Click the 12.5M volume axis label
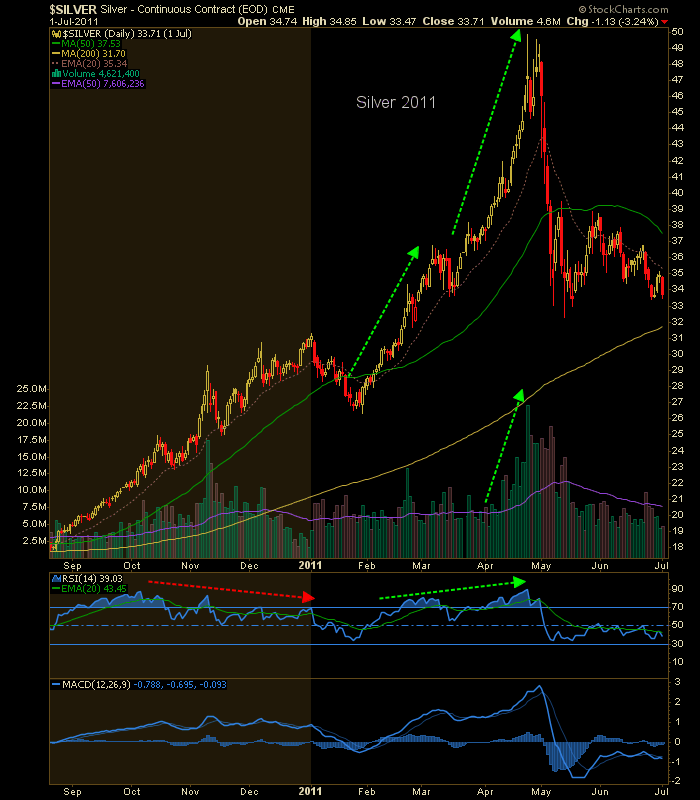The height and width of the screenshot is (800, 700). click(x=31, y=473)
